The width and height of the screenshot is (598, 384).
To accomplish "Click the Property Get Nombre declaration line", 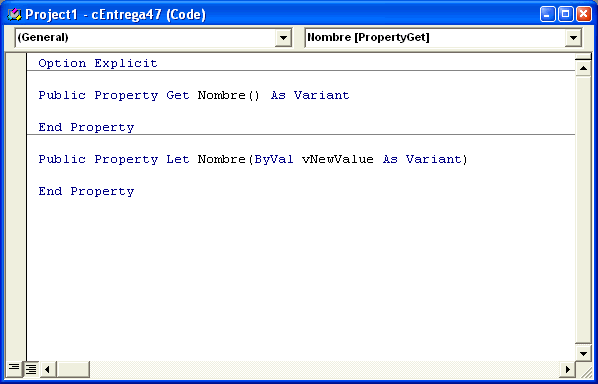I will point(194,95).
